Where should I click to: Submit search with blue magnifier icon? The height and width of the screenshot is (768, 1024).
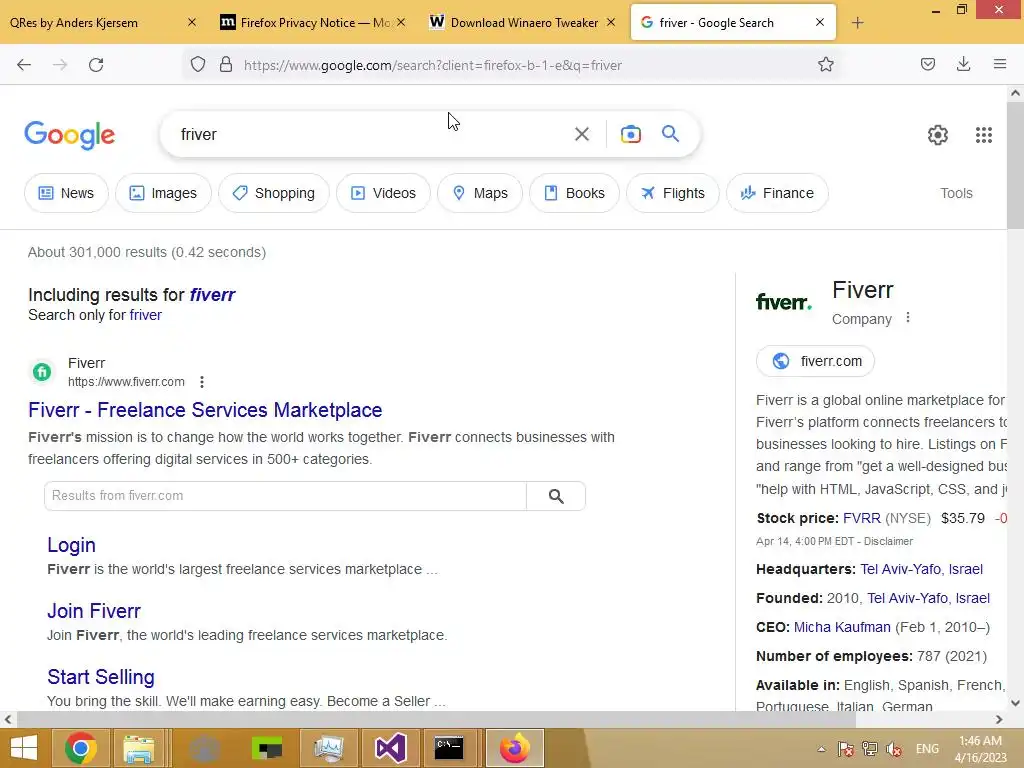[x=670, y=134]
